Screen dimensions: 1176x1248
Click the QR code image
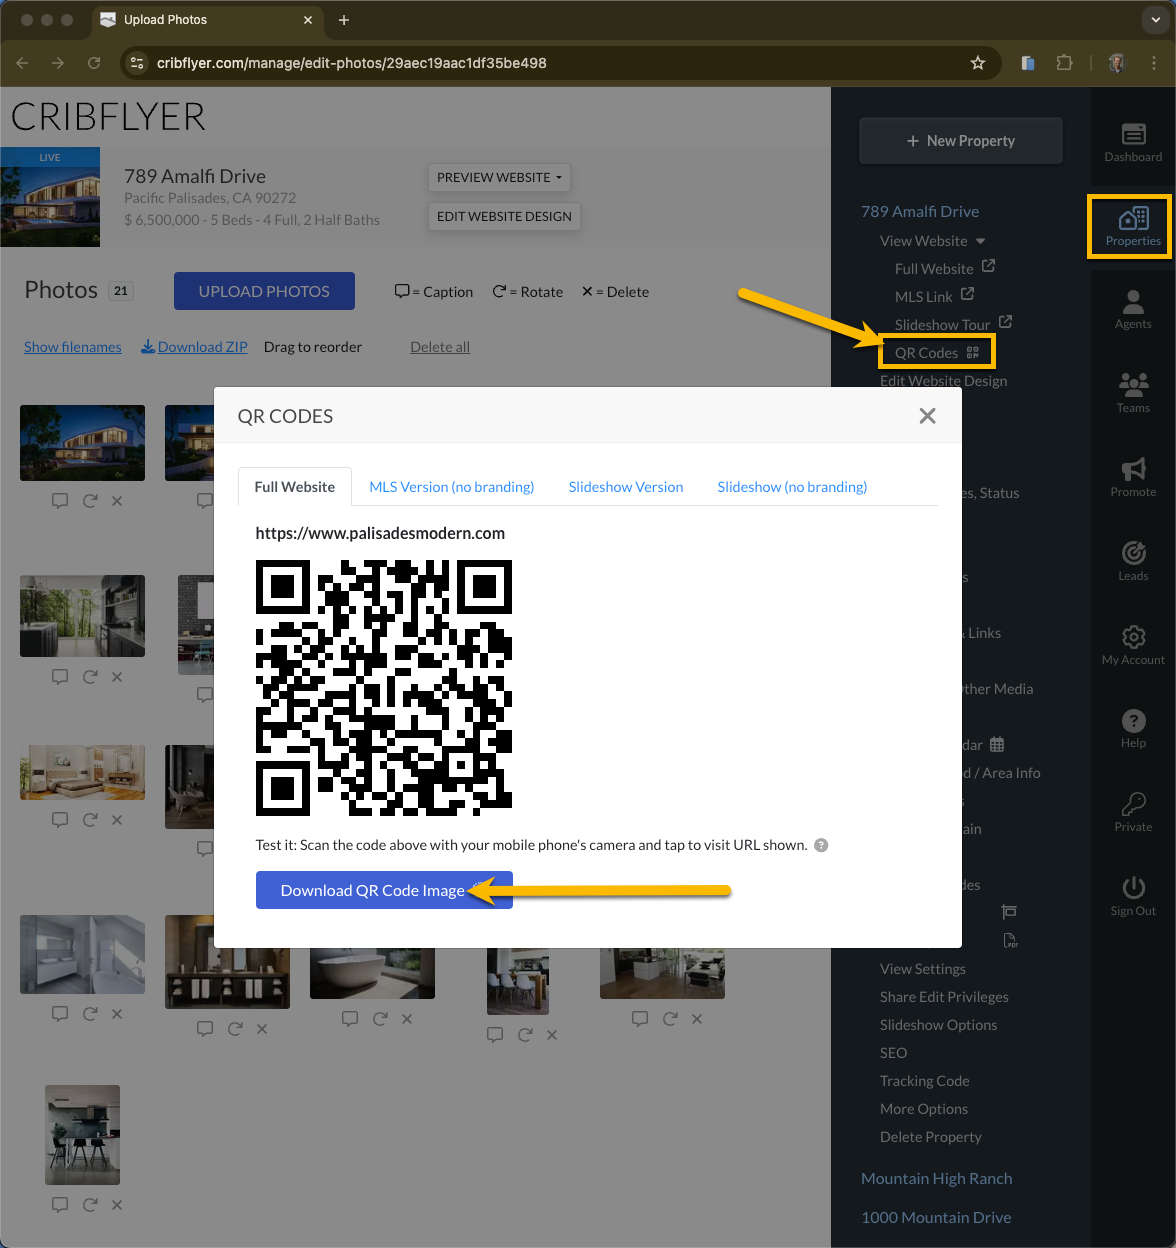(384, 688)
